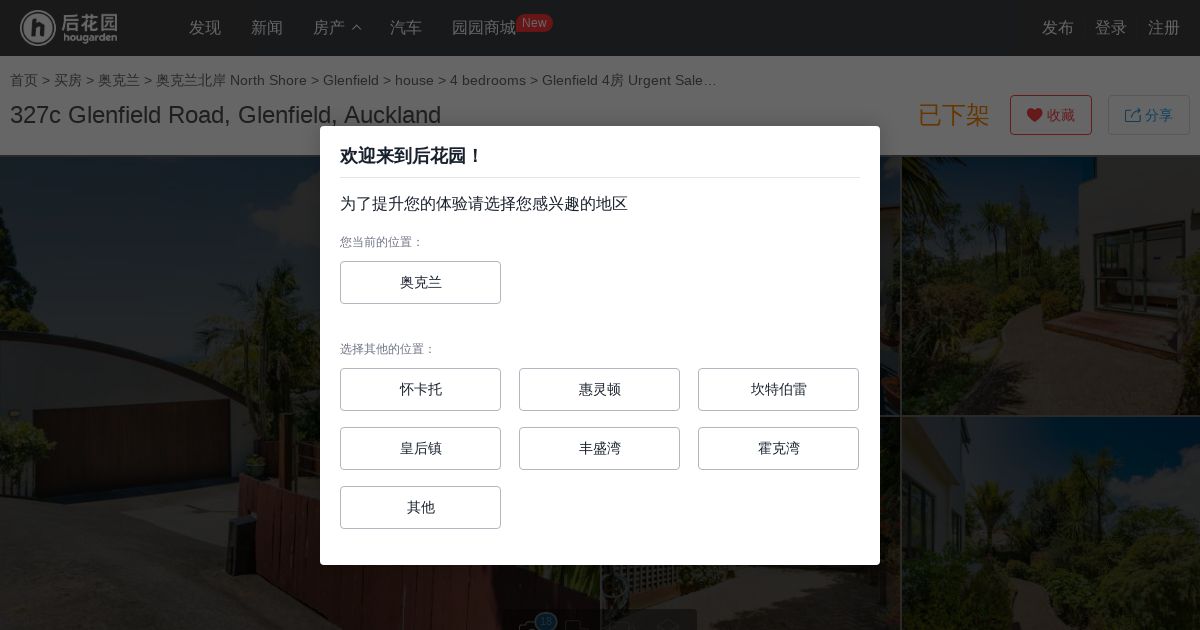Screen dimensions: 1200x630
Task: Expand the 房产 dropdown menu
Action: tap(337, 28)
